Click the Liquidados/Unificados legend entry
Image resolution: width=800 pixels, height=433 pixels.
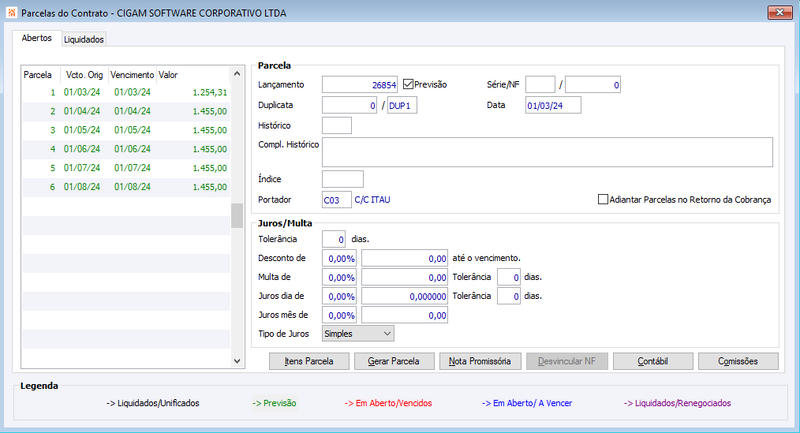point(153,403)
